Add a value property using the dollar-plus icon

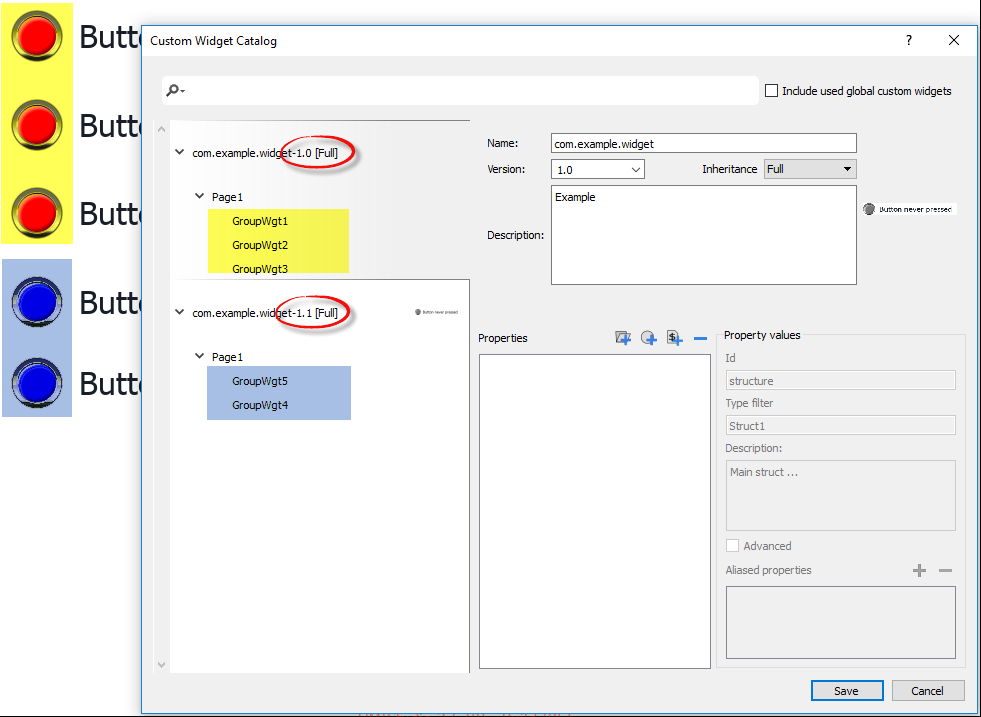(x=674, y=338)
